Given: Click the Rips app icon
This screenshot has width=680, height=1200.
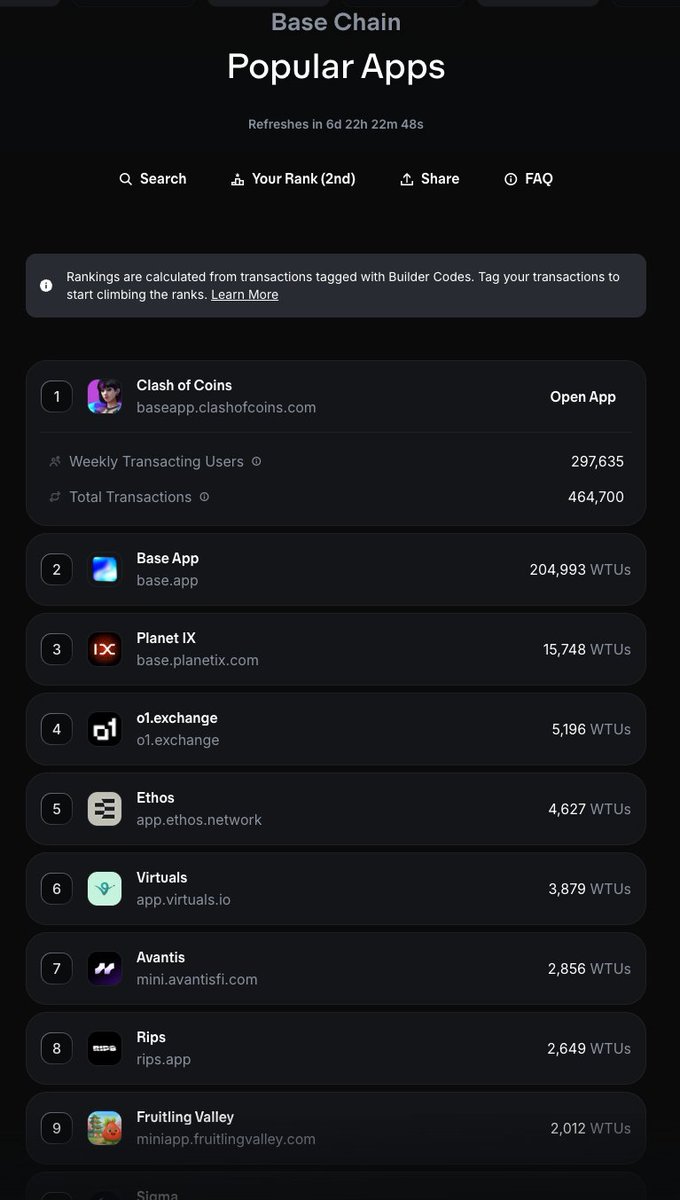Looking at the screenshot, I should 104,1048.
